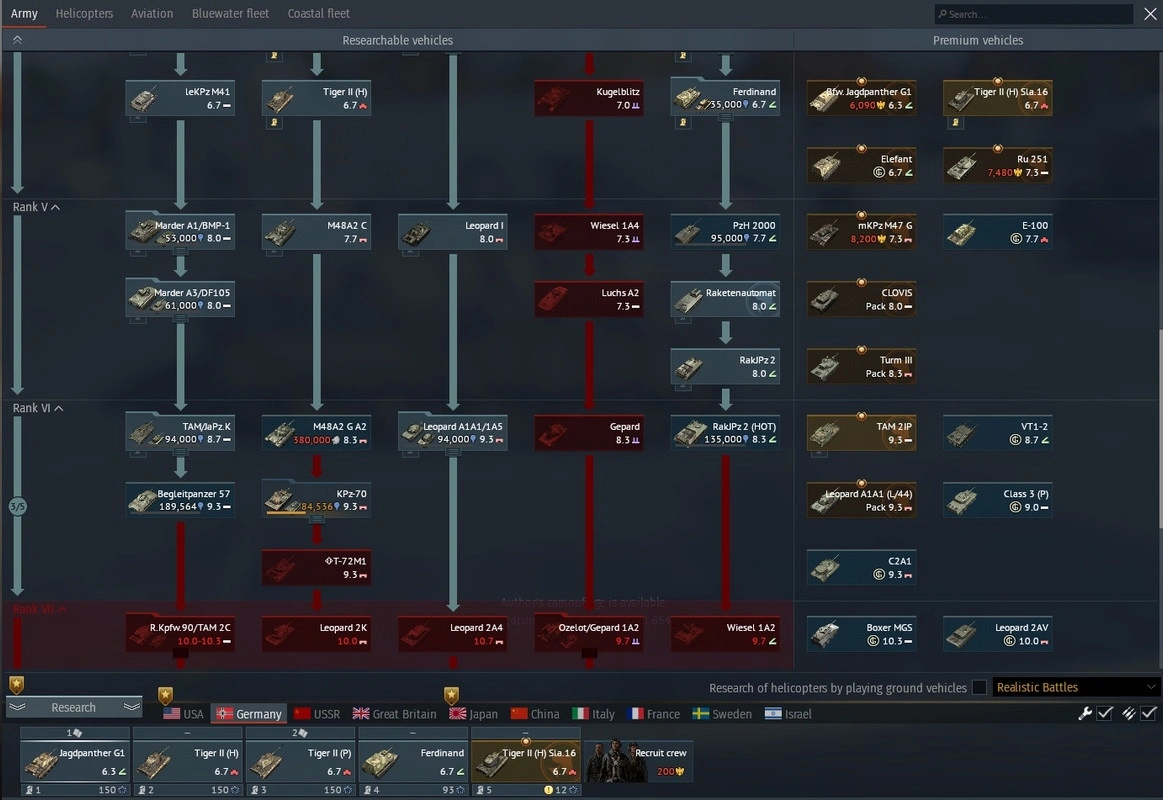Image resolution: width=1163 pixels, height=800 pixels.
Task: Open the Bluewater fleet tab
Action: coord(230,14)
